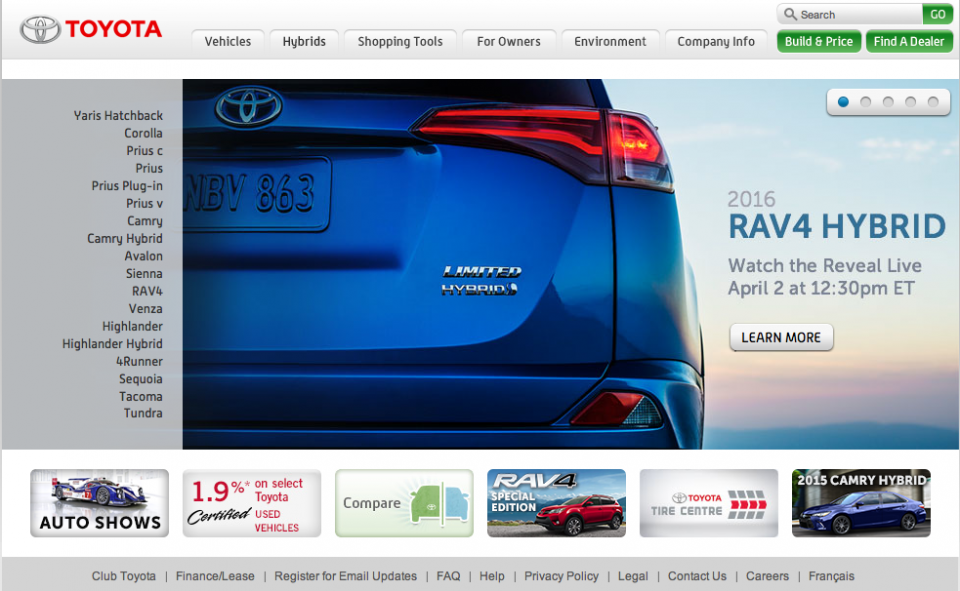This screenshot has width=960, height=591.
Task: Switch site language to Français
Action: pyautogui.click(x=831, y=576)
